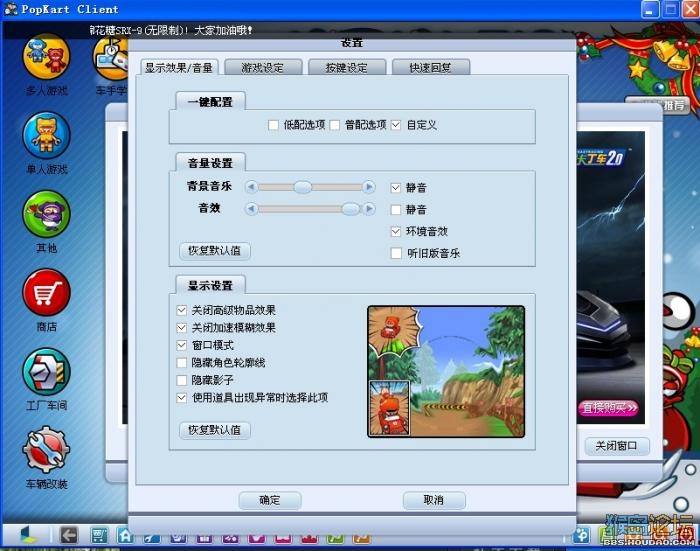Switch to the 快速回复 tab

(x=431, y=67)
